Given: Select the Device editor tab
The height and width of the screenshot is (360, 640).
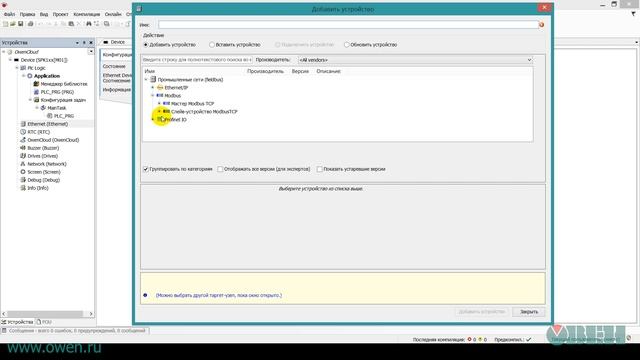Looking at the screenshot, I should 114,42.
